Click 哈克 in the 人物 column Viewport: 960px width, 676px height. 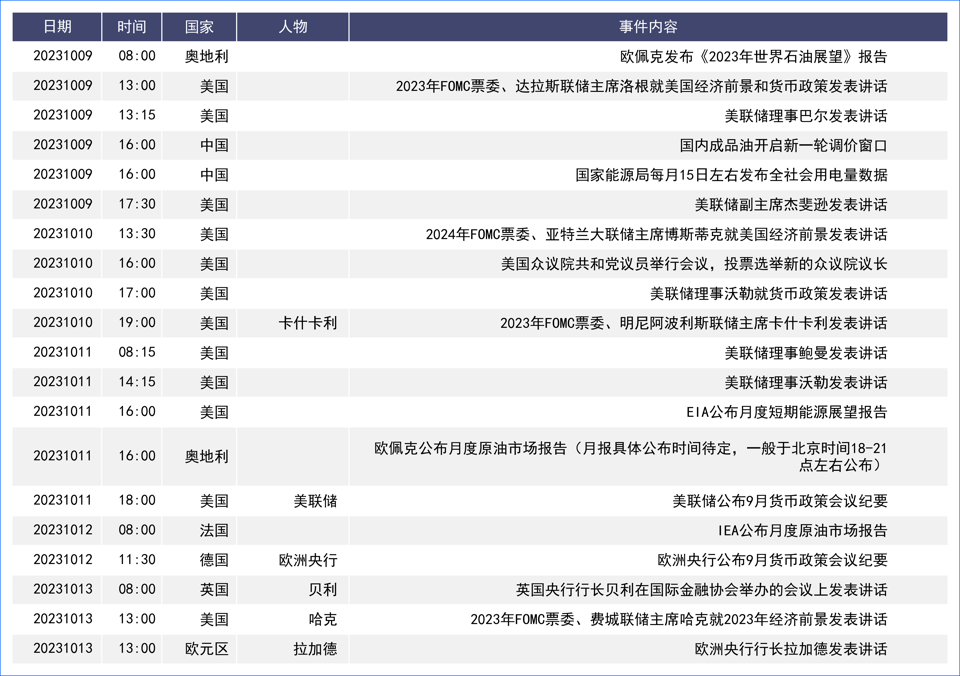323,619
